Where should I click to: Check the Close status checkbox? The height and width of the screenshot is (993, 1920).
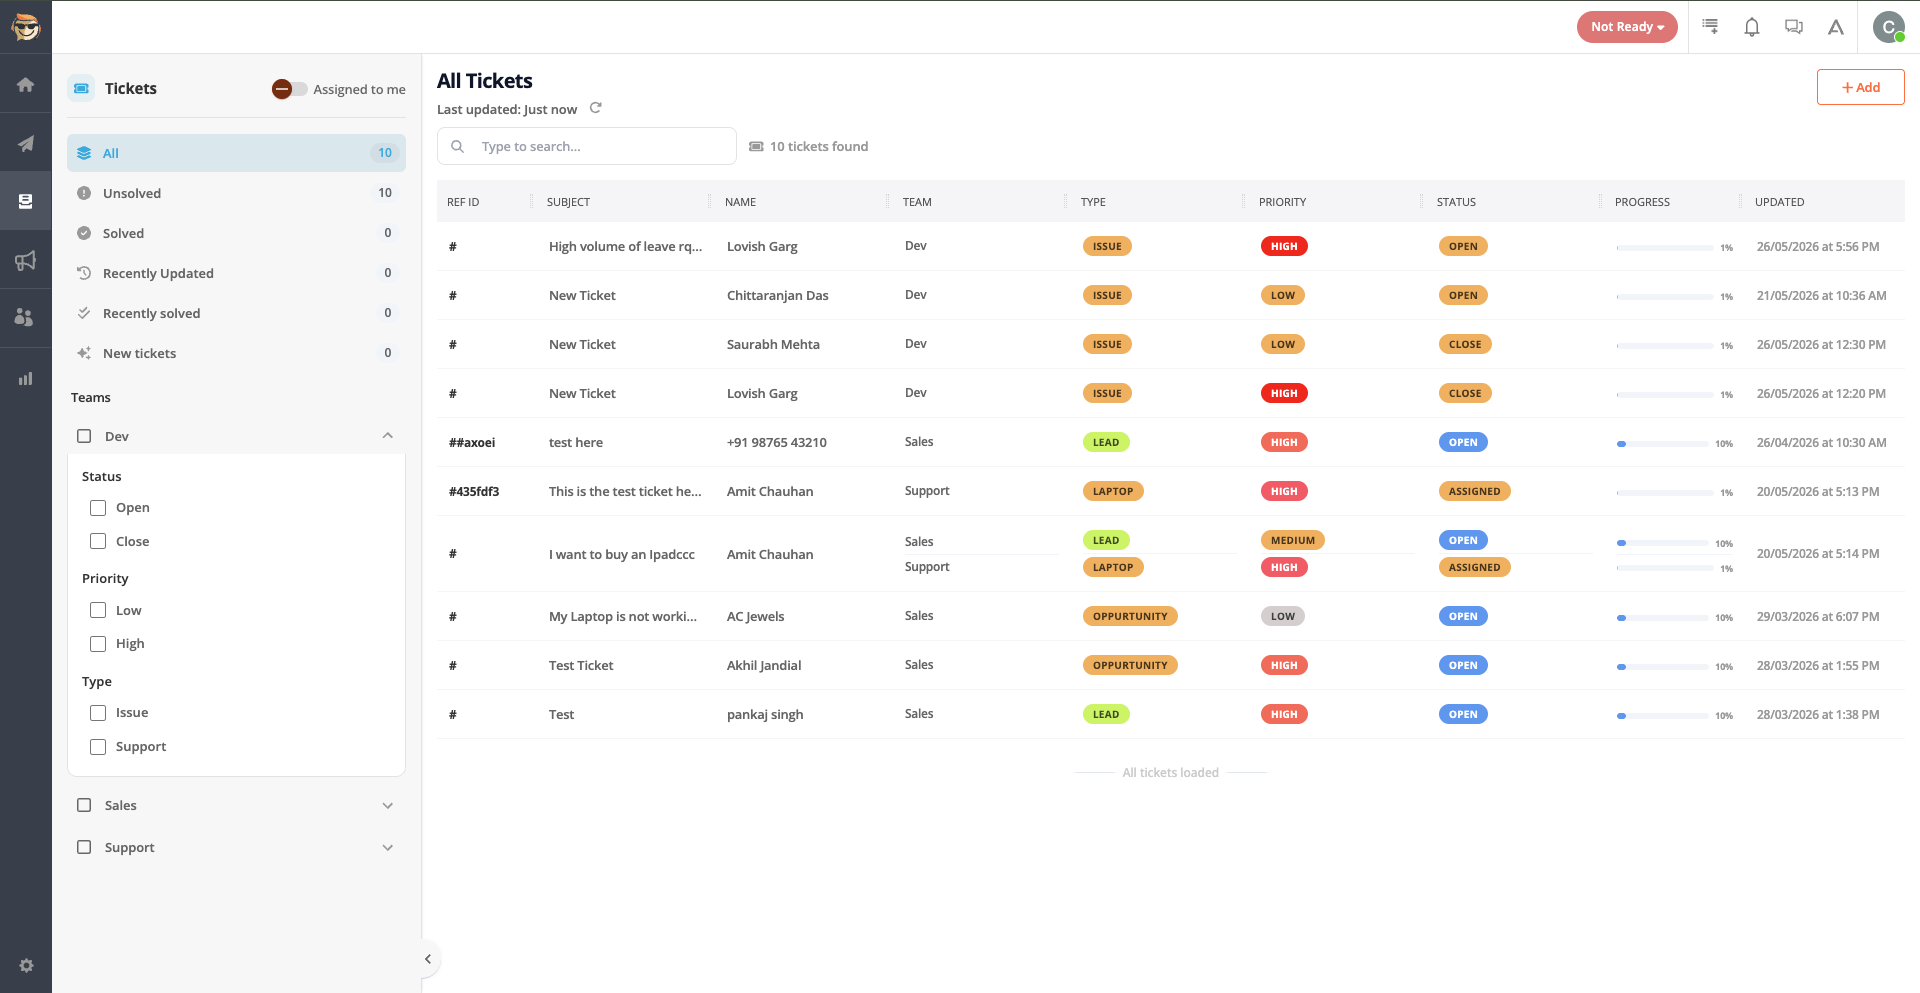click(98, 541)
